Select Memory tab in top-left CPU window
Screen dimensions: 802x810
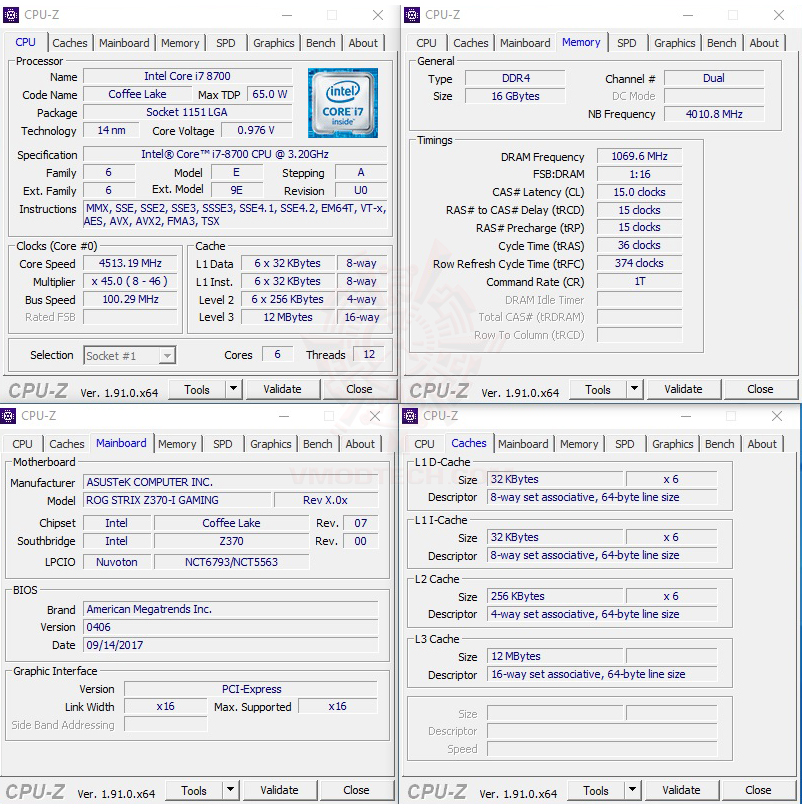coord(180,43)
